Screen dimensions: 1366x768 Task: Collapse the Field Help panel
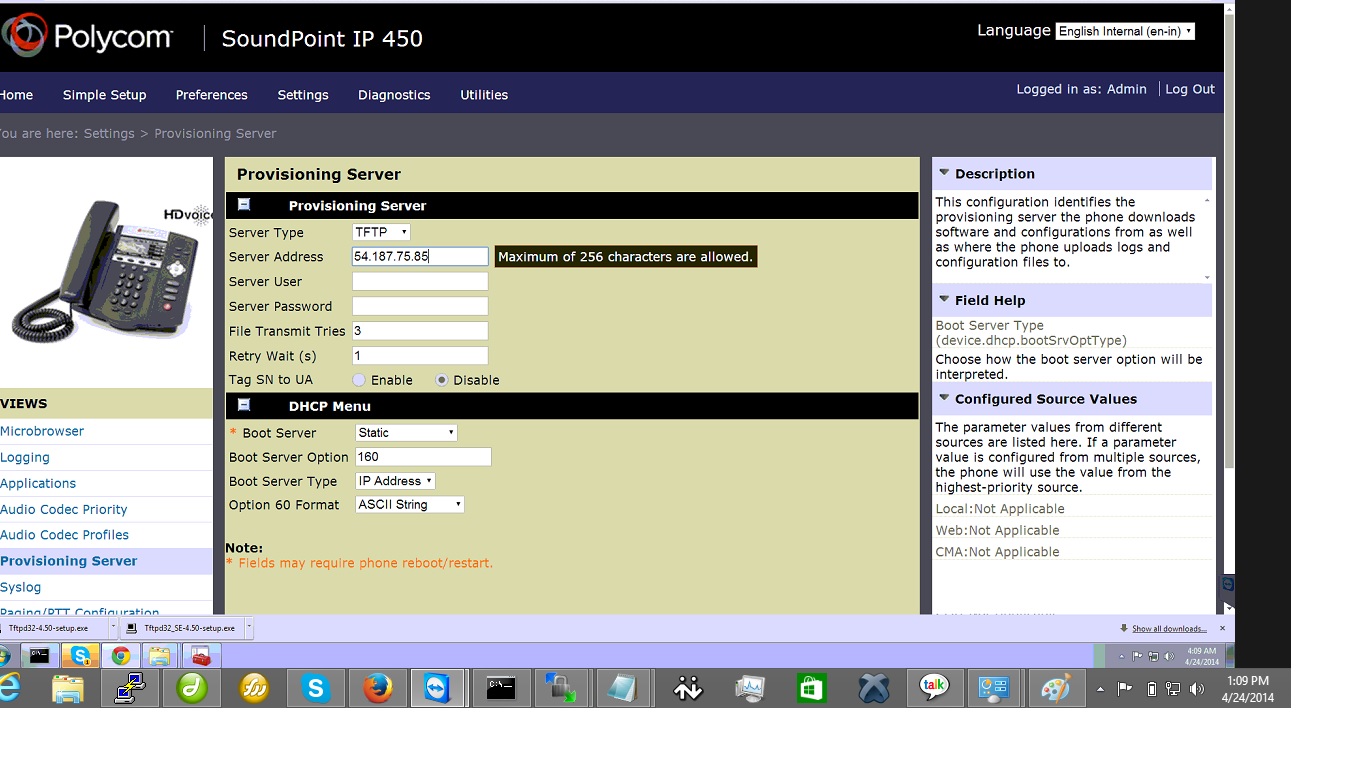pos(944,299)
